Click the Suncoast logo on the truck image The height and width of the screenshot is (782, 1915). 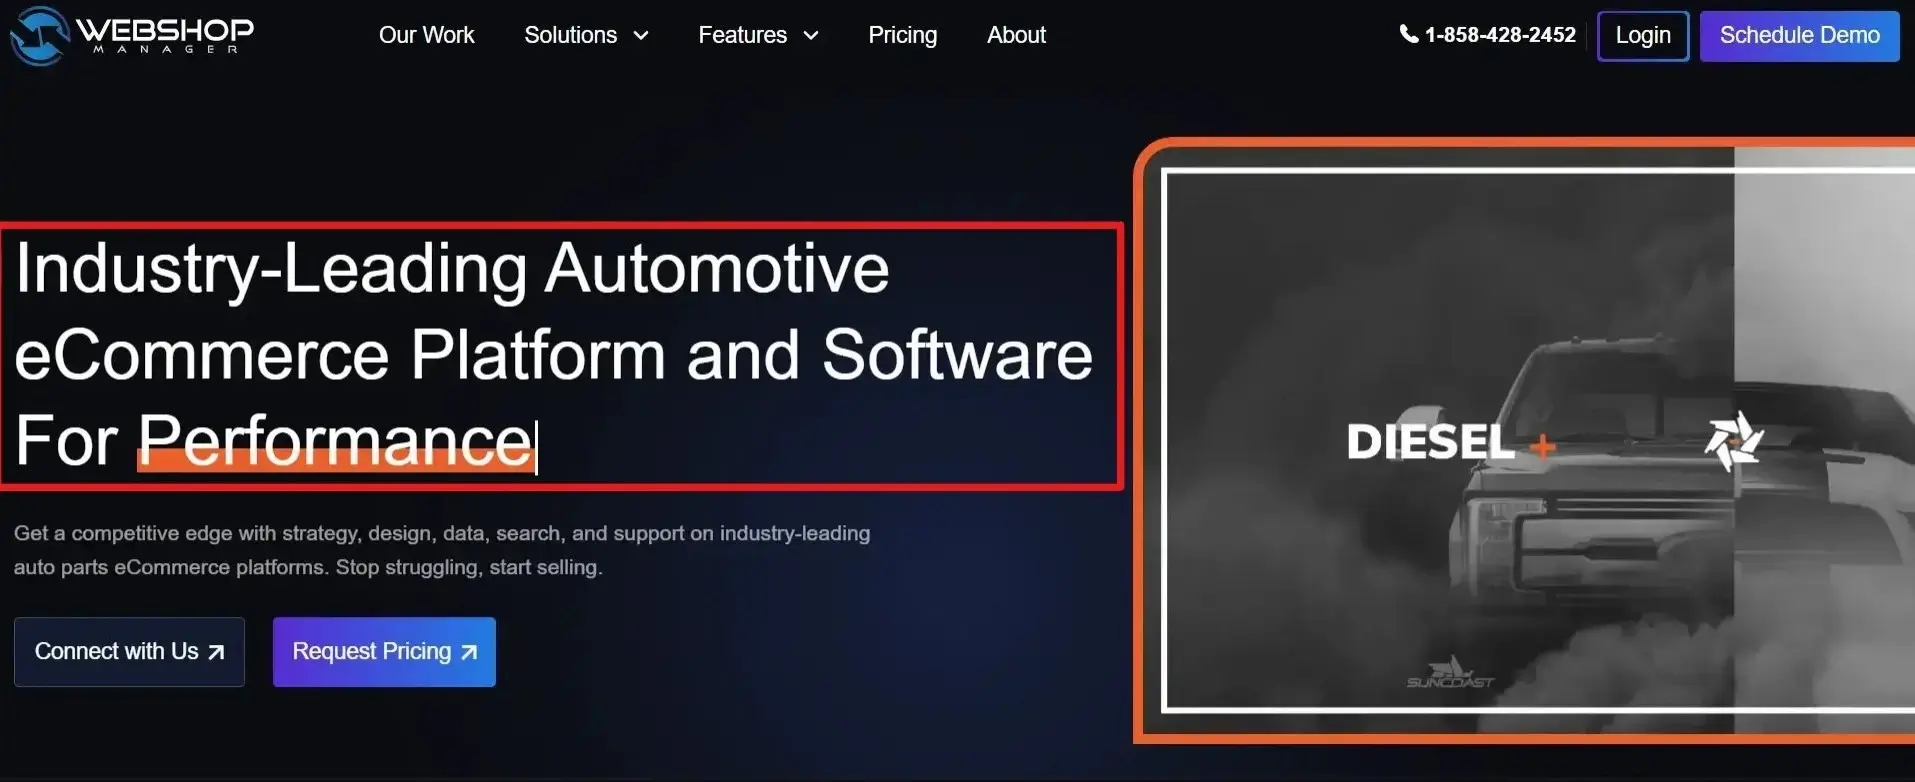pyautogui.click(x=1450, y=673)
